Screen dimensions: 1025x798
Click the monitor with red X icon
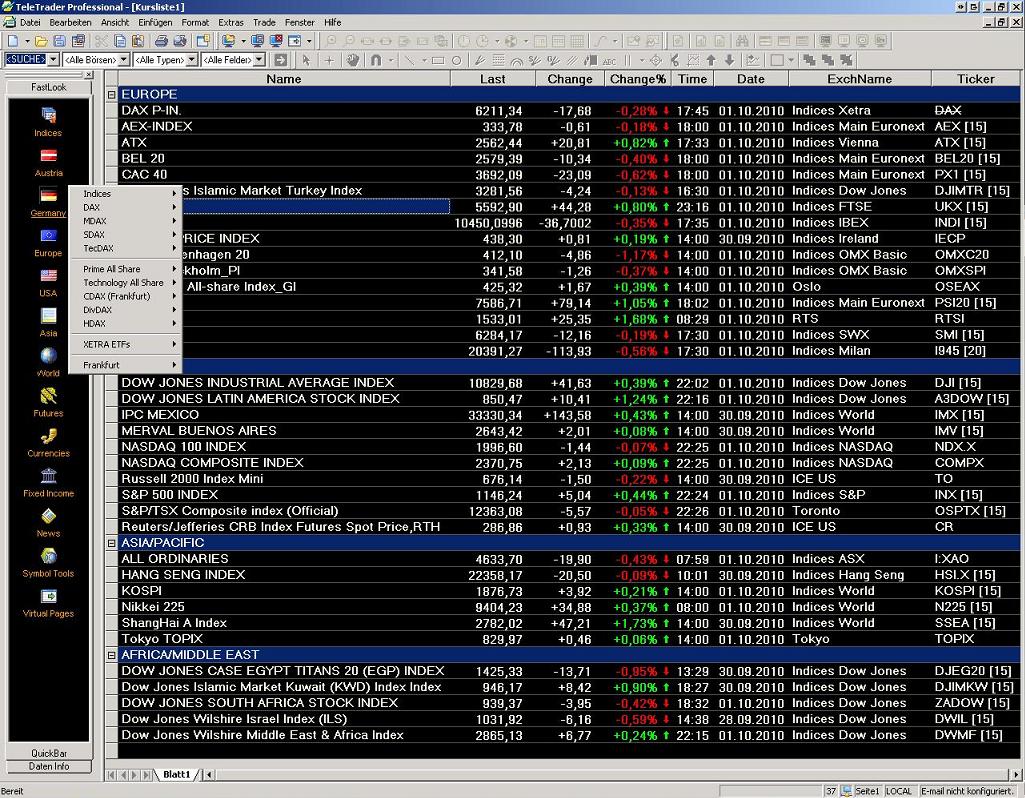[x=276, y=41]
